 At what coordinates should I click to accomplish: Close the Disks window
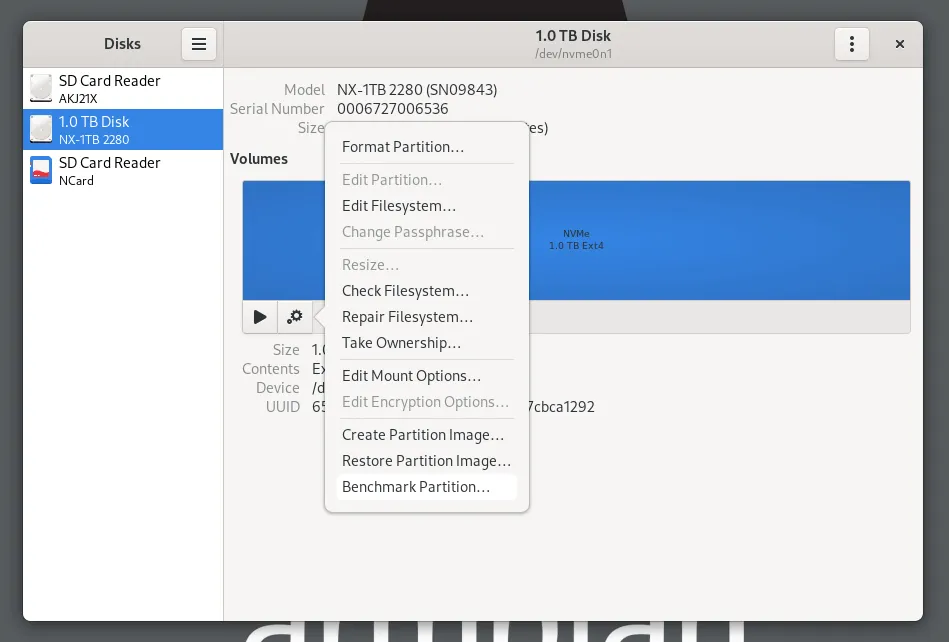pyautogui.click(x=899, y=44)
